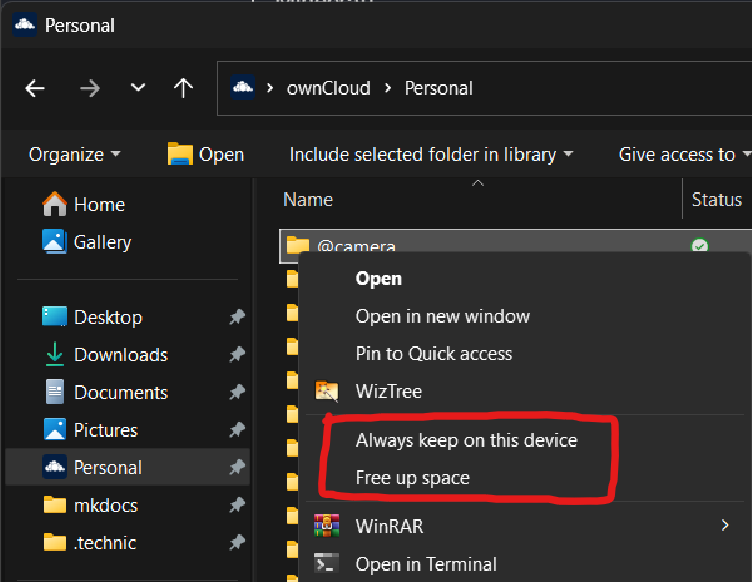Click the ownCloud icon in address bar

pos(242,88)
